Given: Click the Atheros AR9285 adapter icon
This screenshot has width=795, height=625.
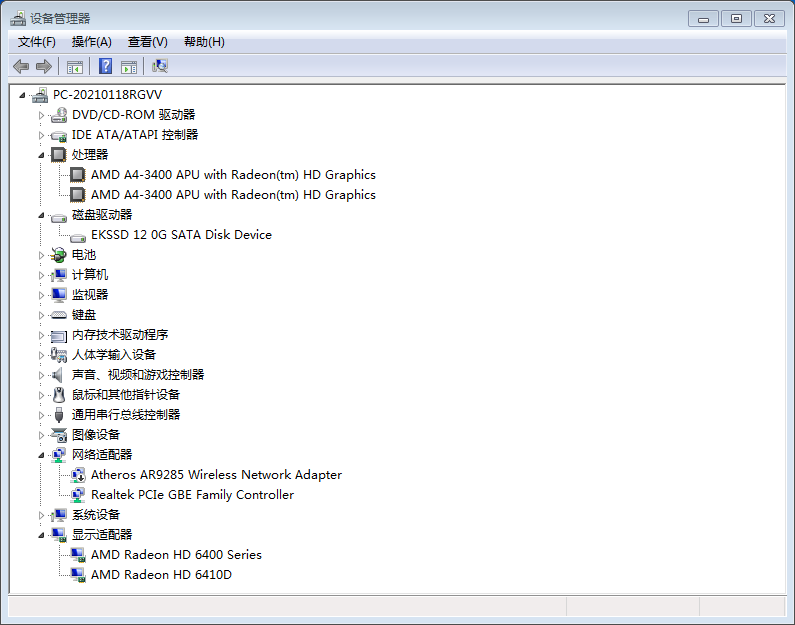Looking at the screenshot, I should pos(78,475).
